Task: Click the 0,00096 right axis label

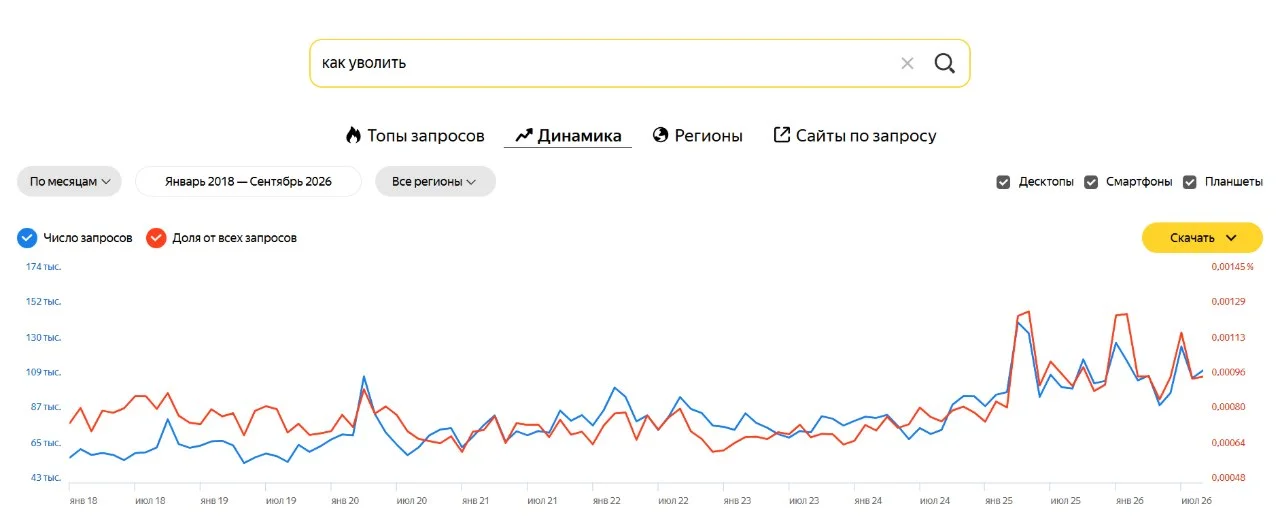Action: [x=1228, y=372]
